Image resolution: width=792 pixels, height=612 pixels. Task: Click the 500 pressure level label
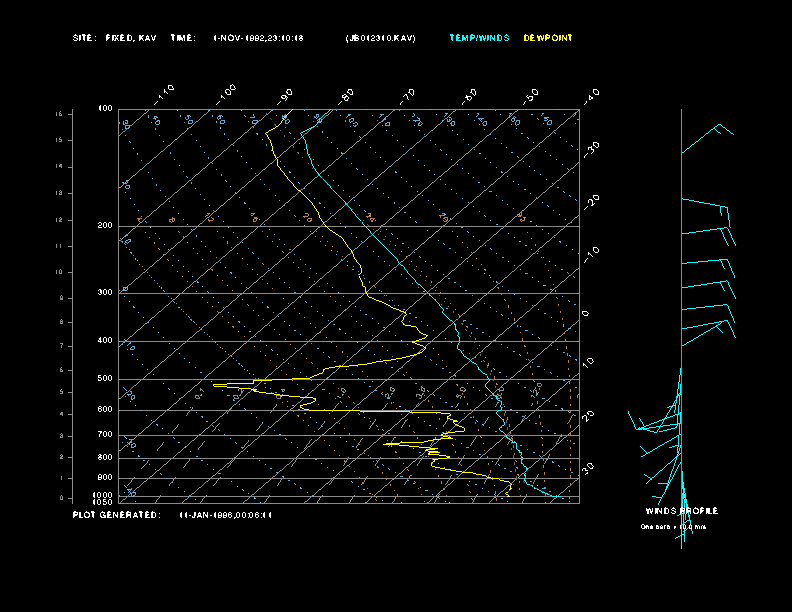105,378
